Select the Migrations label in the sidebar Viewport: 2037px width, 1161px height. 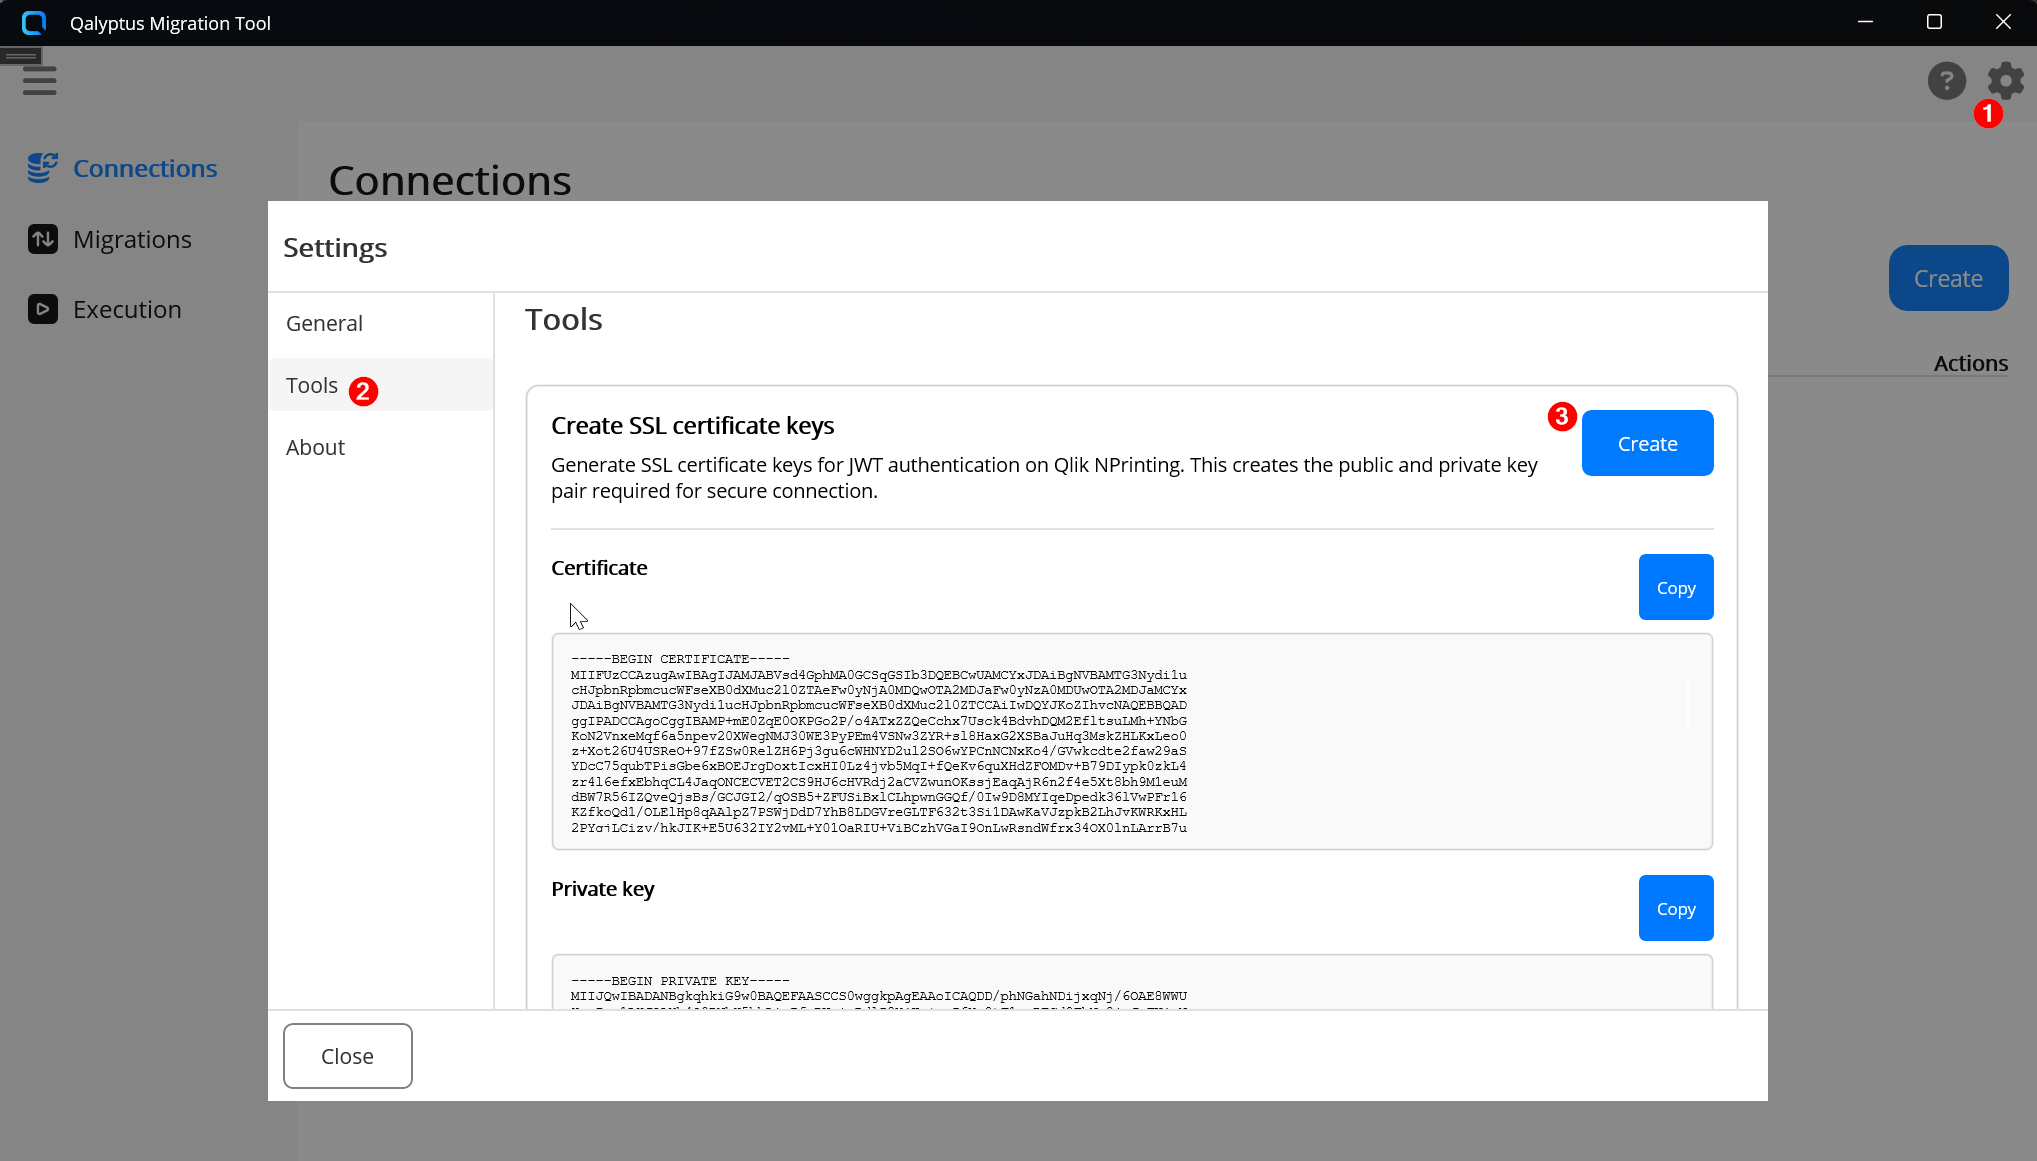[132, 239]
